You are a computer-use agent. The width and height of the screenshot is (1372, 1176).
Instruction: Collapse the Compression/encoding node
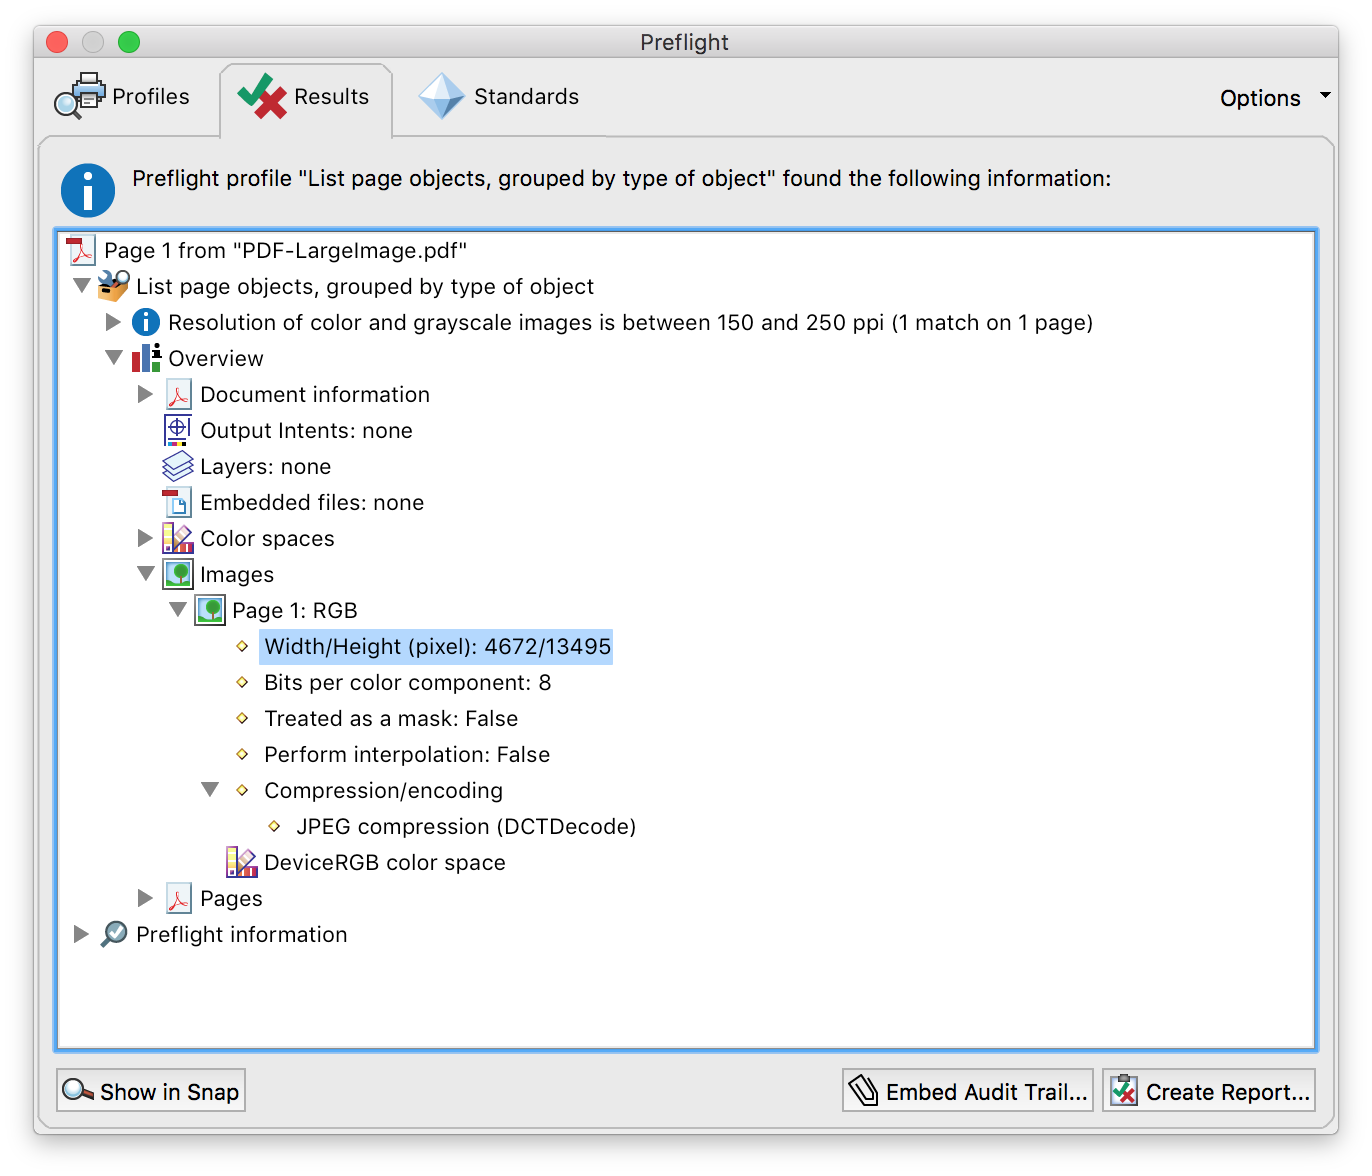tap(210, 790)
